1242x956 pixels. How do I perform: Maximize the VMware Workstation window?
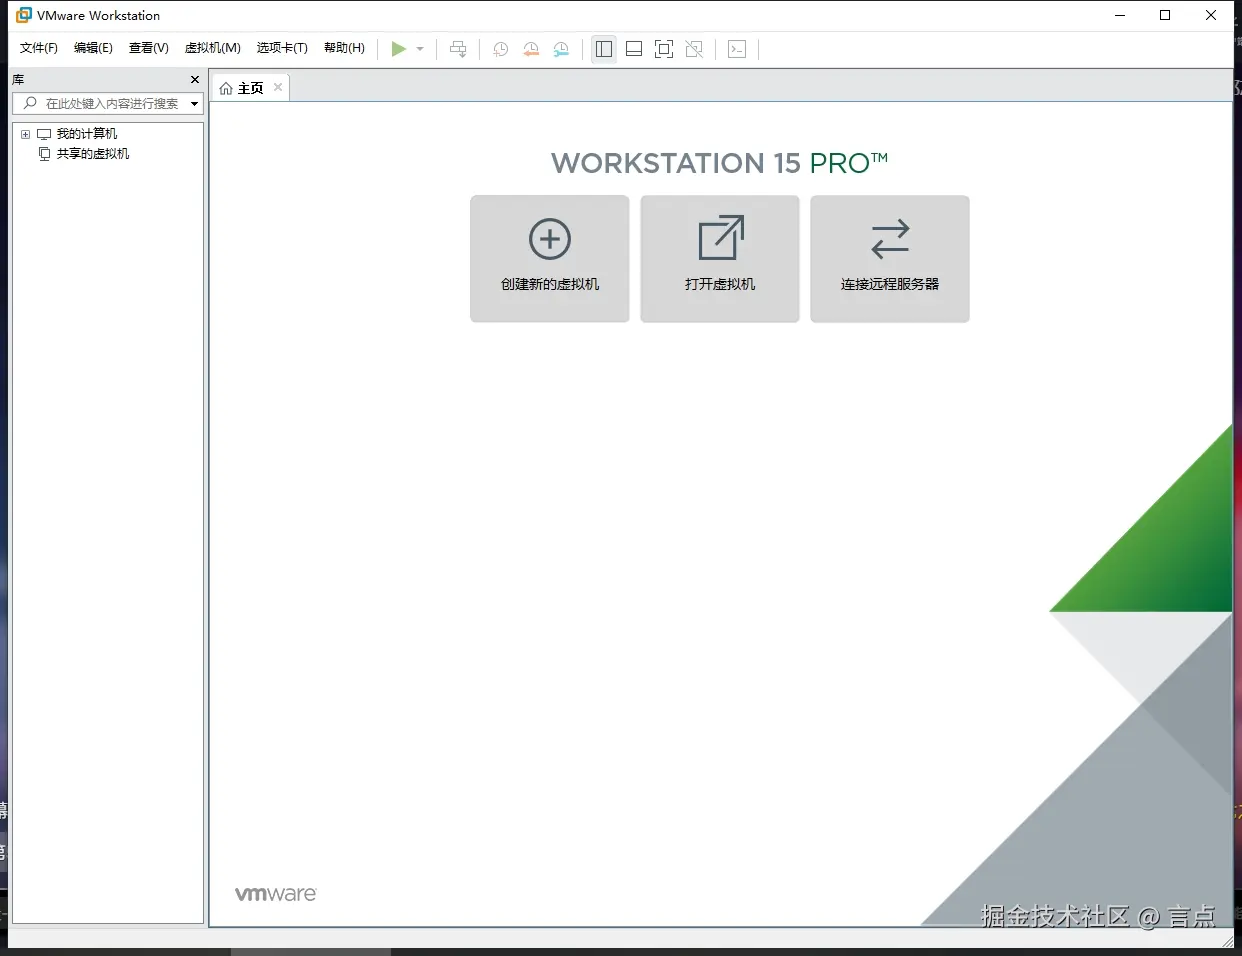pyautogui.click(x=1165, y=15)
